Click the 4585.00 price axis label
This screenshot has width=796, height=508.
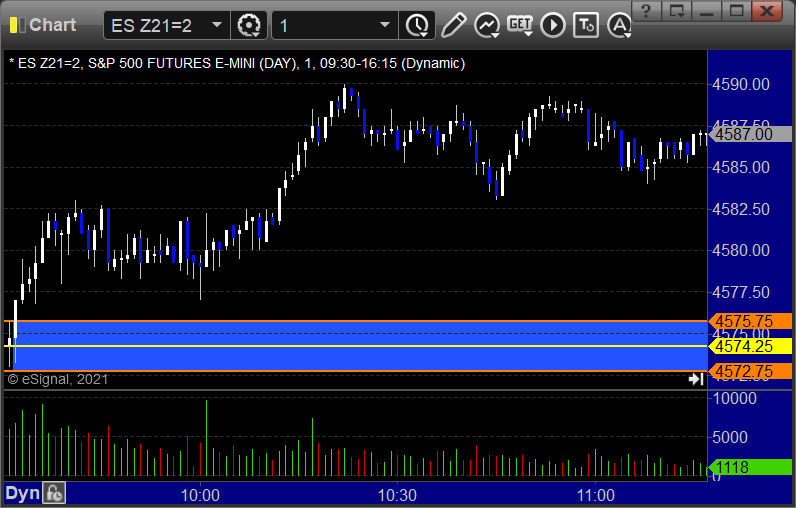pyautogui.click(x=741, y=167)
